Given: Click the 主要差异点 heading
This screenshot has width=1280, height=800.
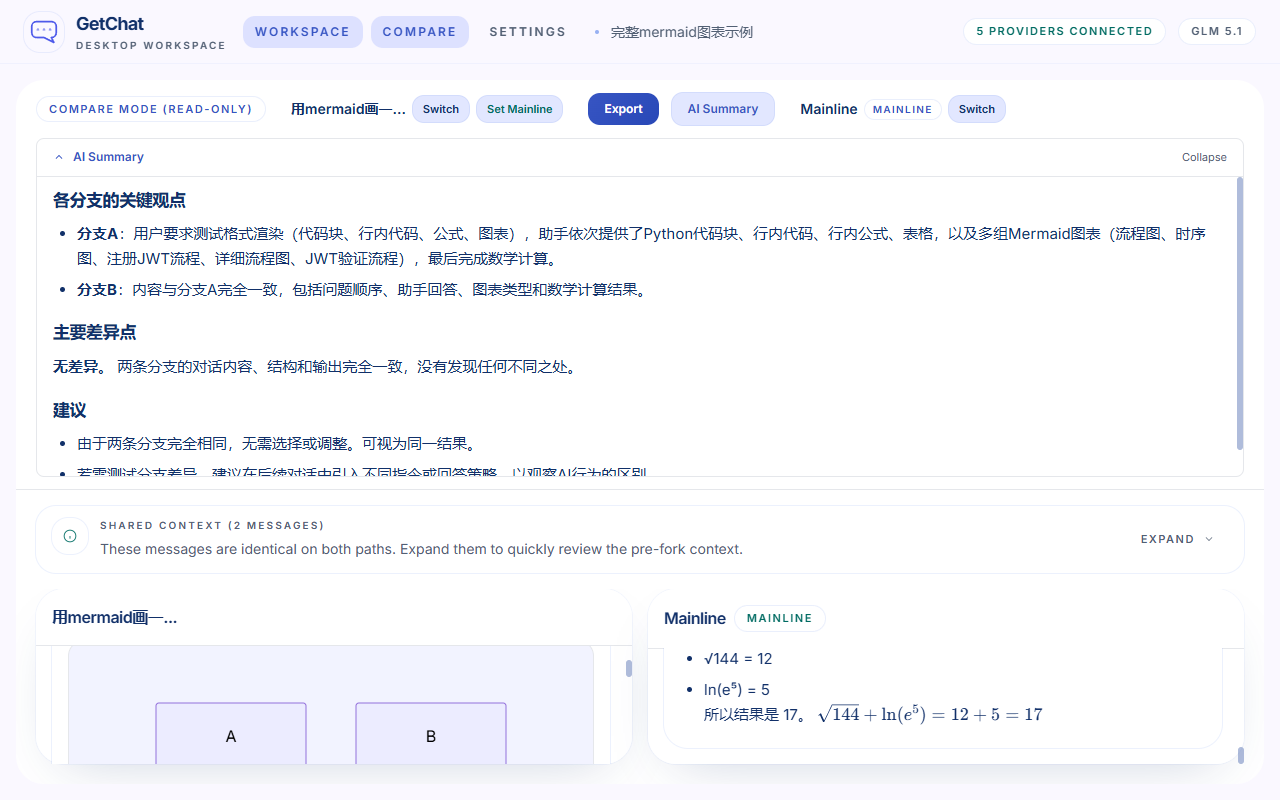Looking at the screenshot, I should [94, 332].
